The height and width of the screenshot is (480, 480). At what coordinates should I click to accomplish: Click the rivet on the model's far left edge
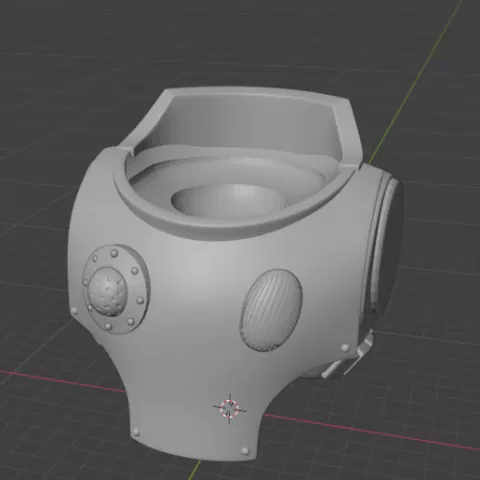74,311
